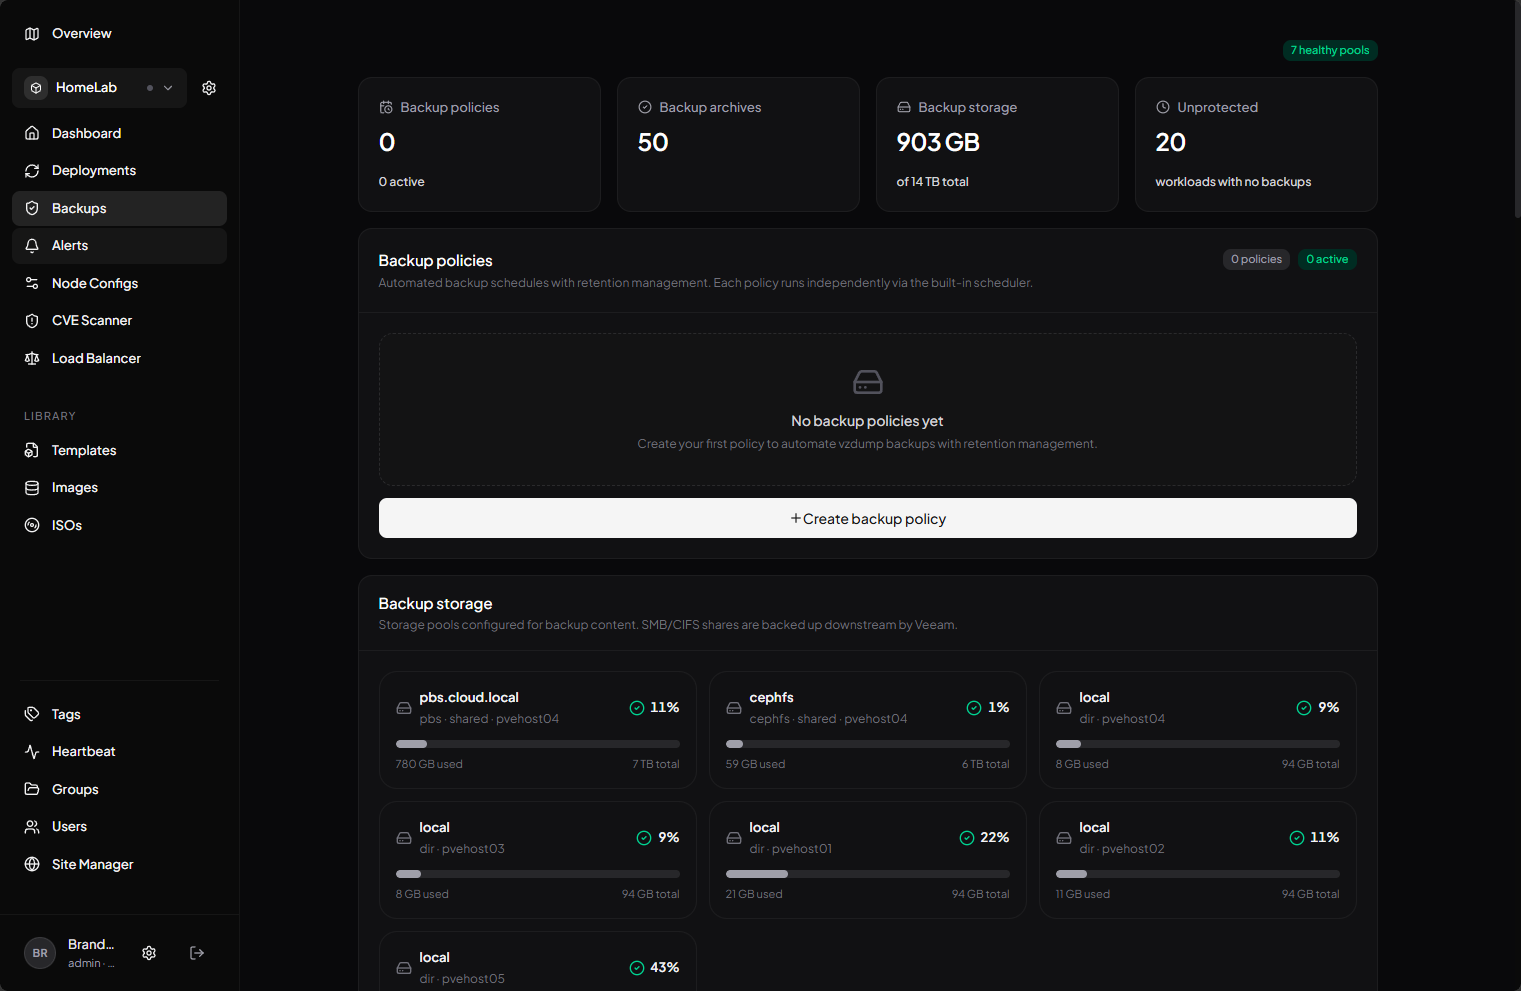Click the BR user avatar
The height and width of the screenshot is (991, 1521).
pyautogui.click(x=40, y=953)
